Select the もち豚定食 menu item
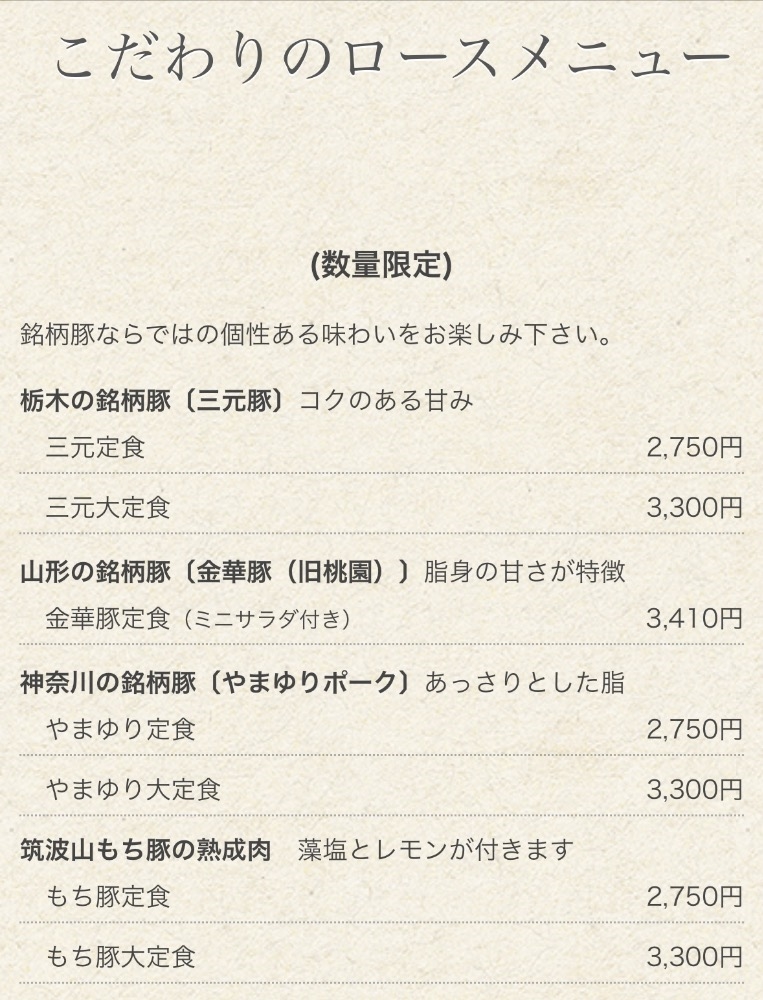763x1000 pixels. point(108,897)
